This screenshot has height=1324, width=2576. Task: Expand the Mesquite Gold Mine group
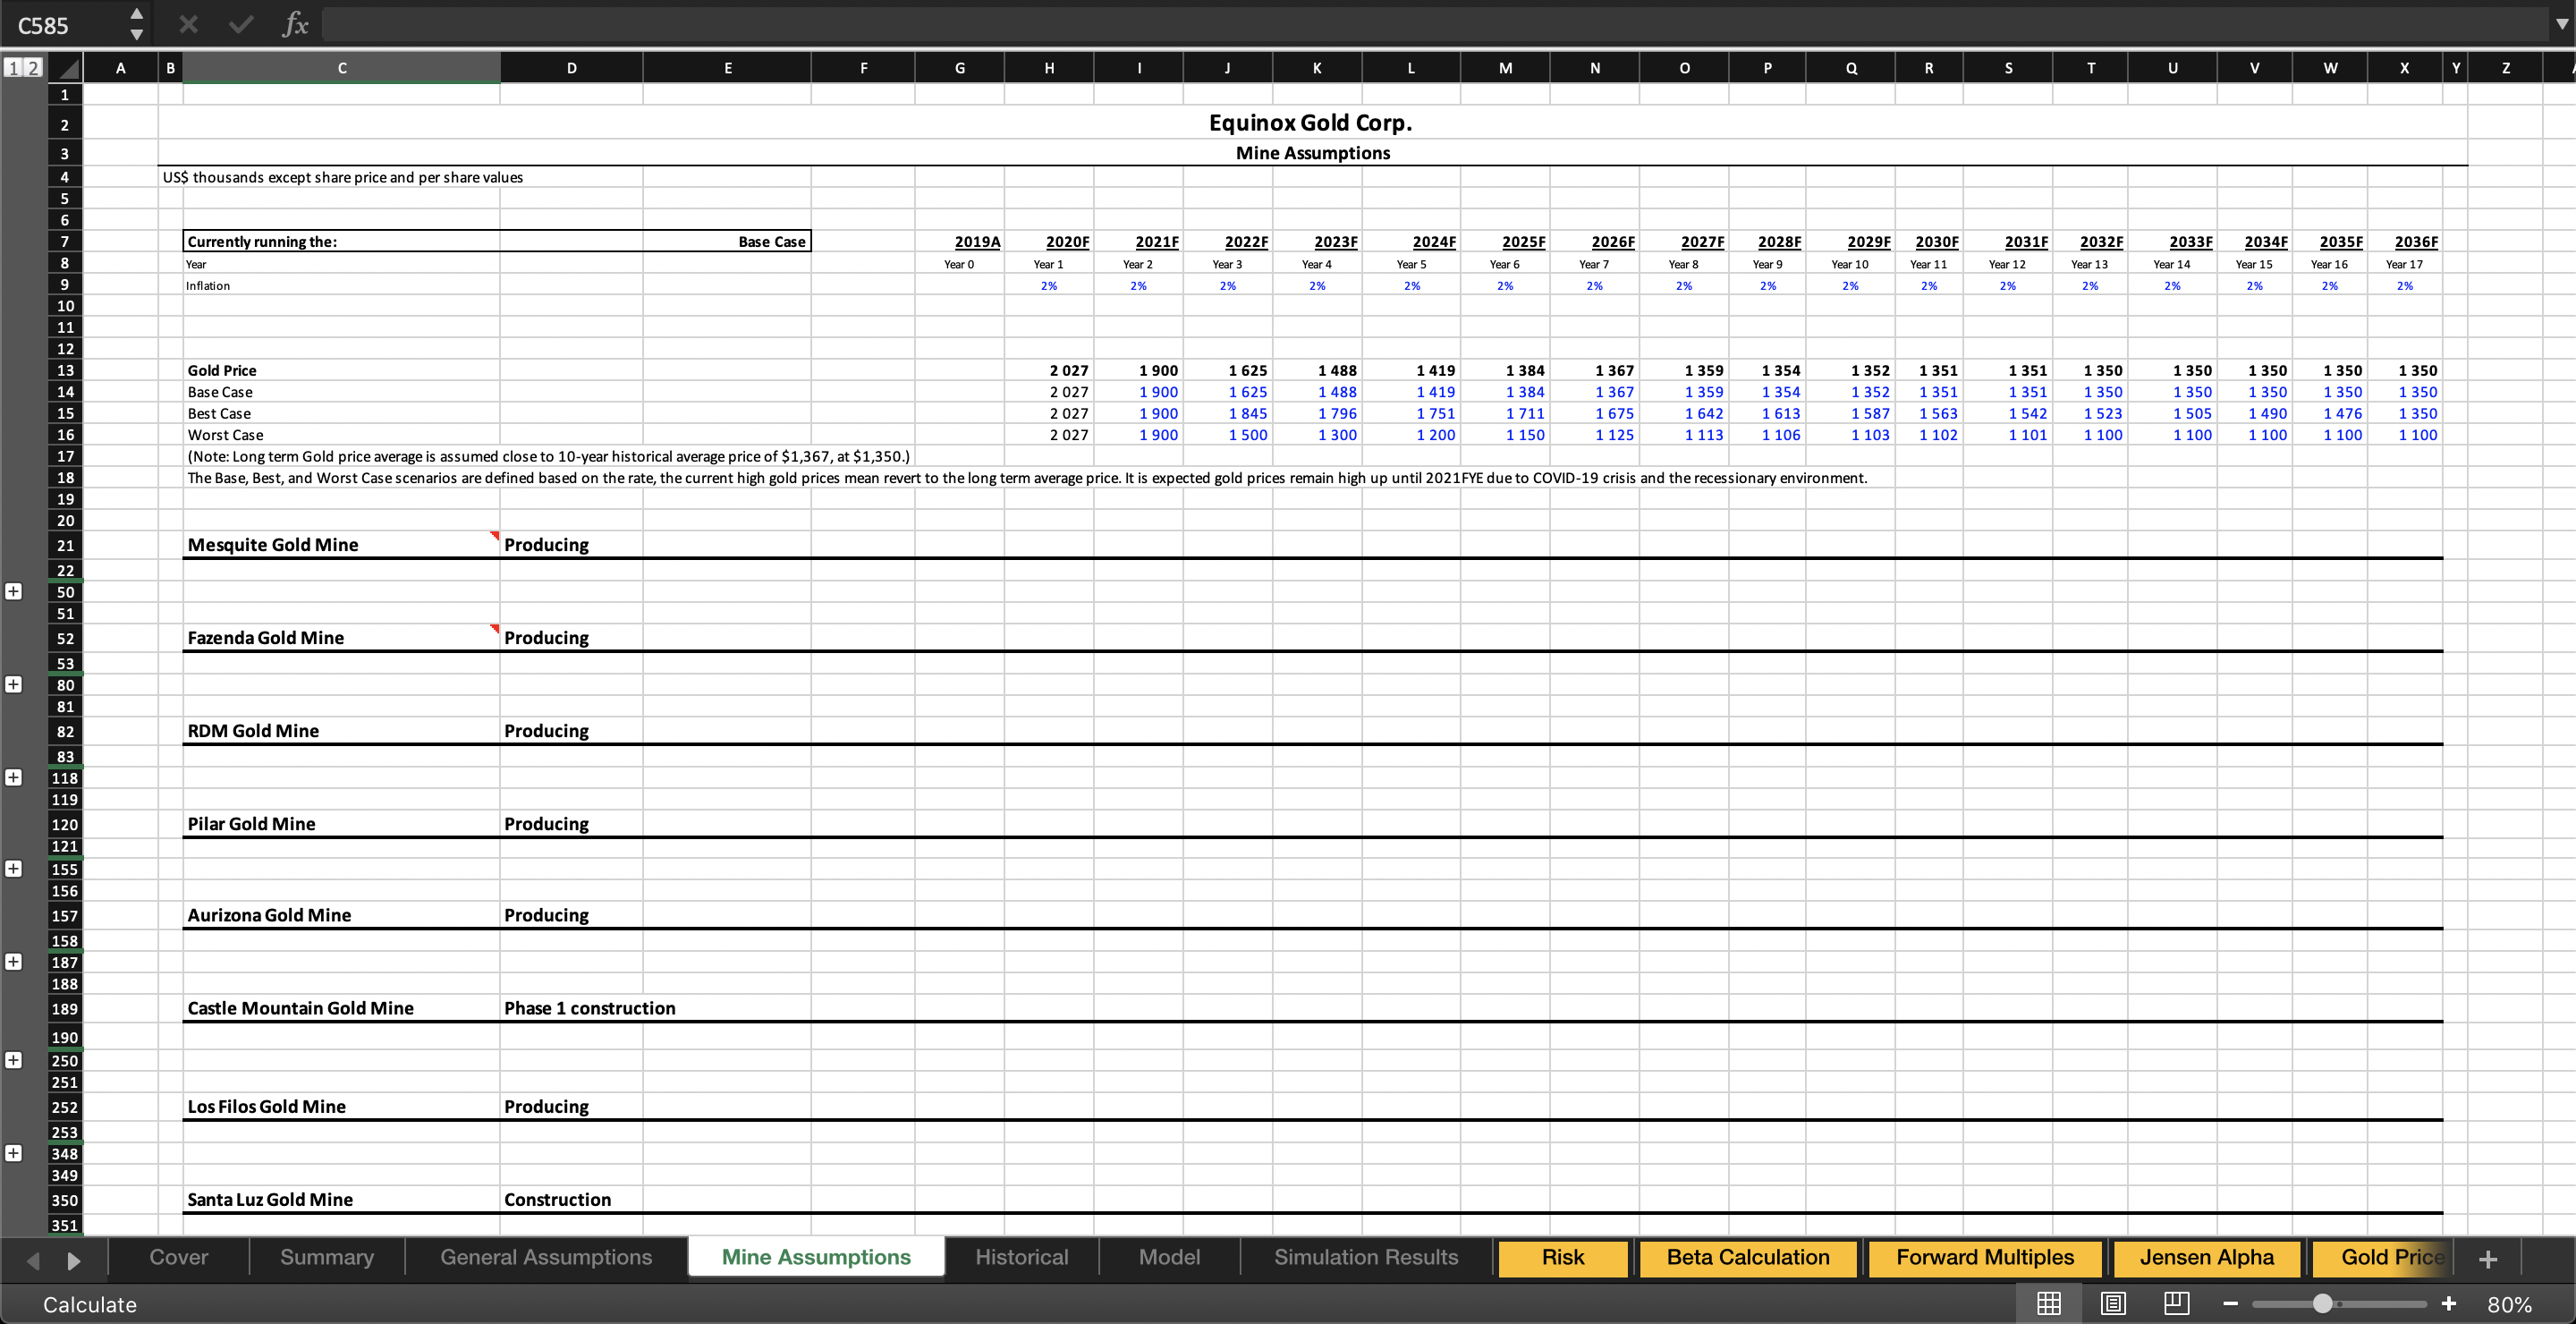pos(13,592)
